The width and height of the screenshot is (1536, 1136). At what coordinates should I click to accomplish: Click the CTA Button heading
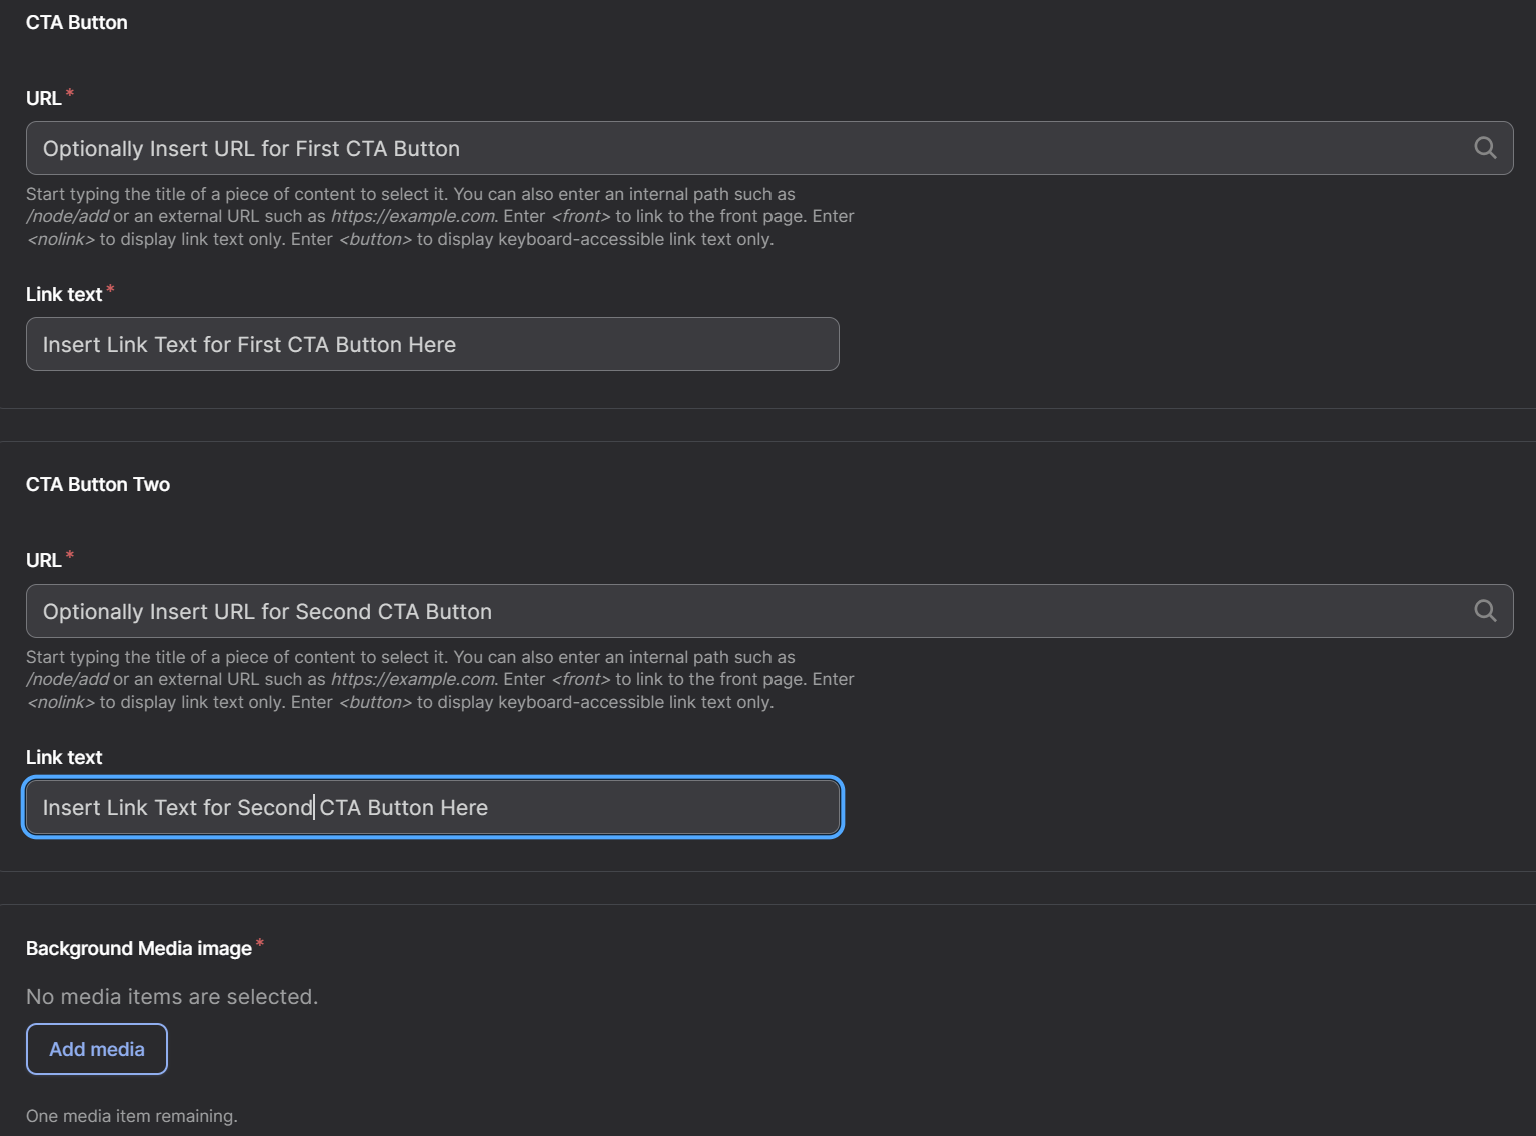pos(77,22)
